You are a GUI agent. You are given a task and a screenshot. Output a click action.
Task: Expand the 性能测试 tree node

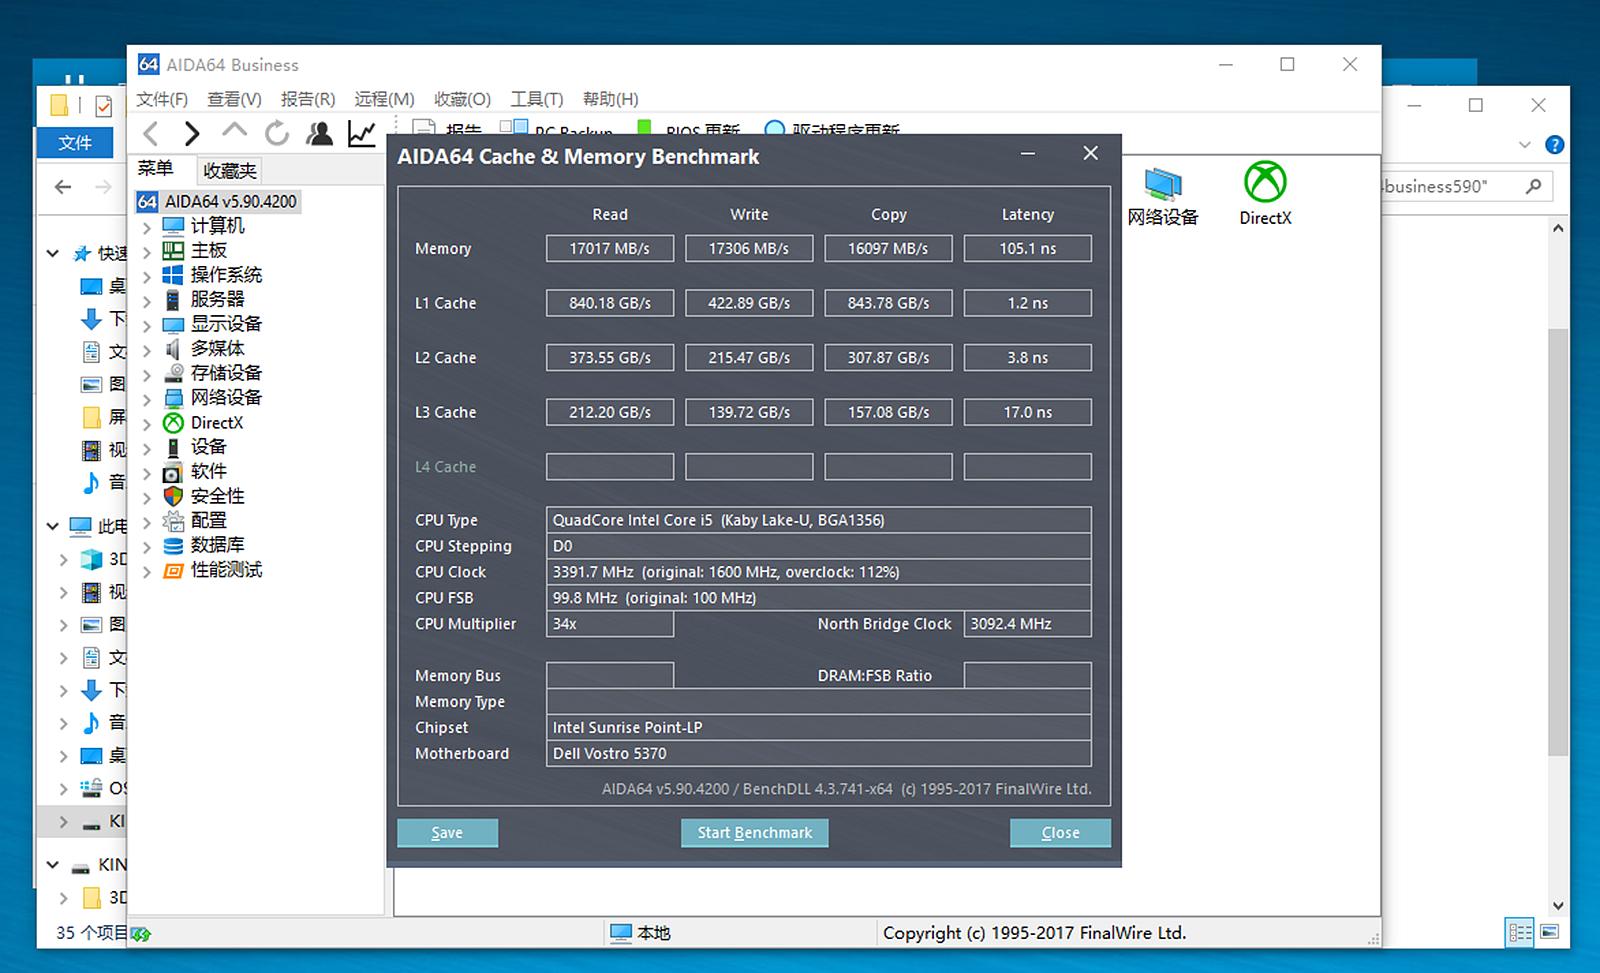147,571
